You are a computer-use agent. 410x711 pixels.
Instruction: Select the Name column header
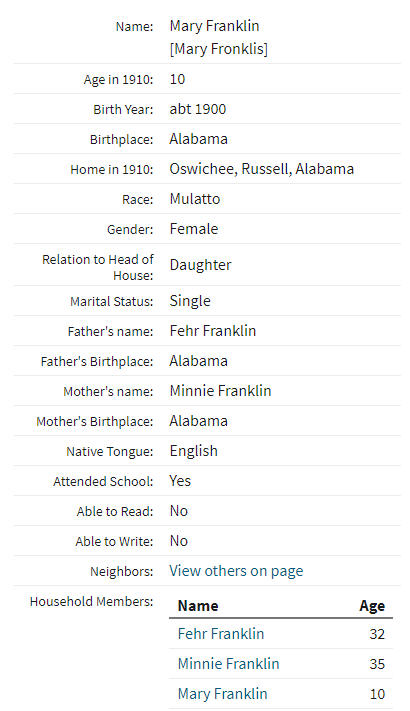pos(198,606)
